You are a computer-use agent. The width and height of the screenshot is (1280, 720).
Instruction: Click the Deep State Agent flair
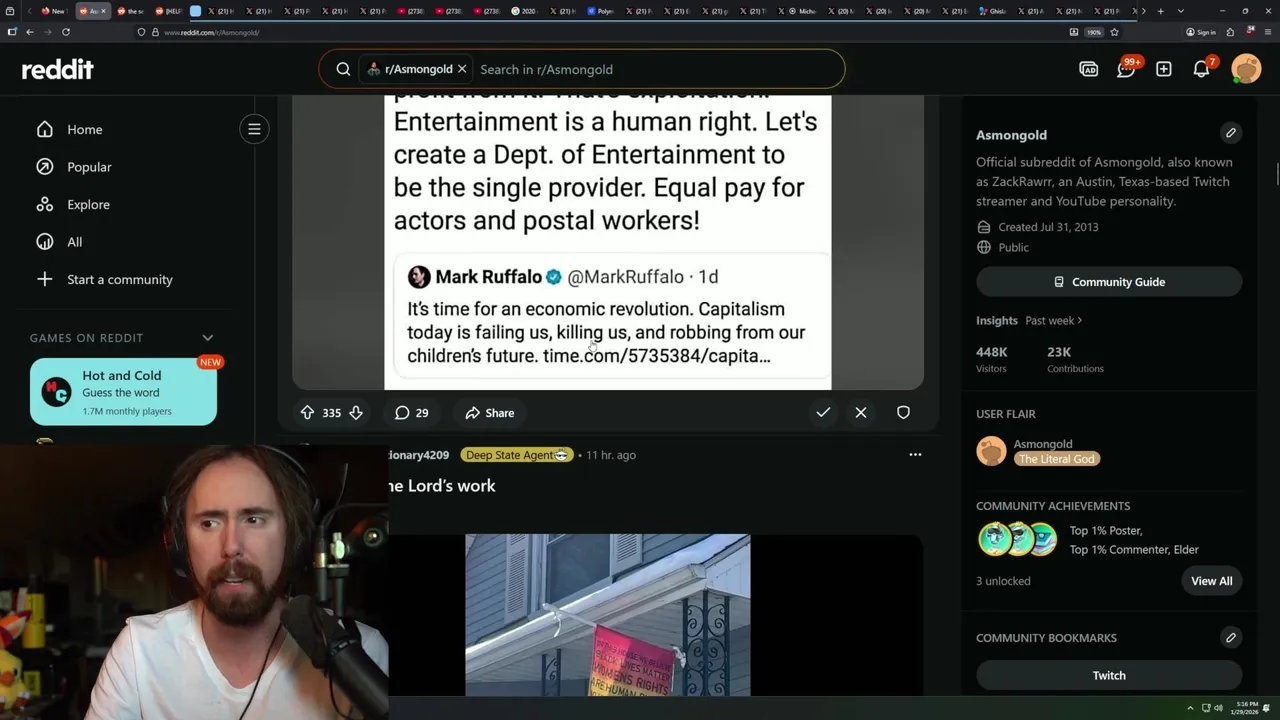517,455
